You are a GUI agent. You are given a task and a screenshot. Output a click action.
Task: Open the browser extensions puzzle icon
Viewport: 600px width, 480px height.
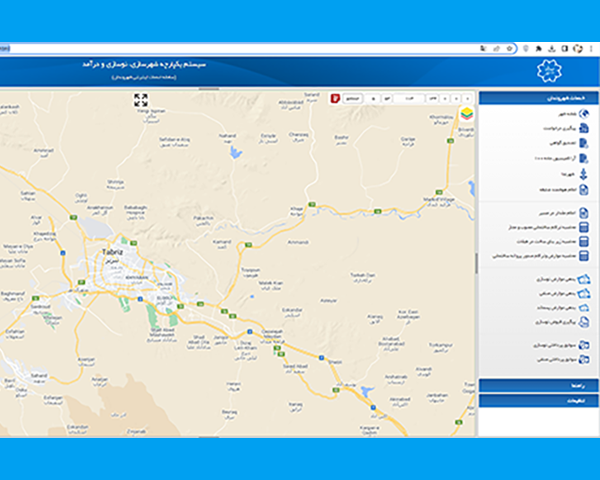539,49
